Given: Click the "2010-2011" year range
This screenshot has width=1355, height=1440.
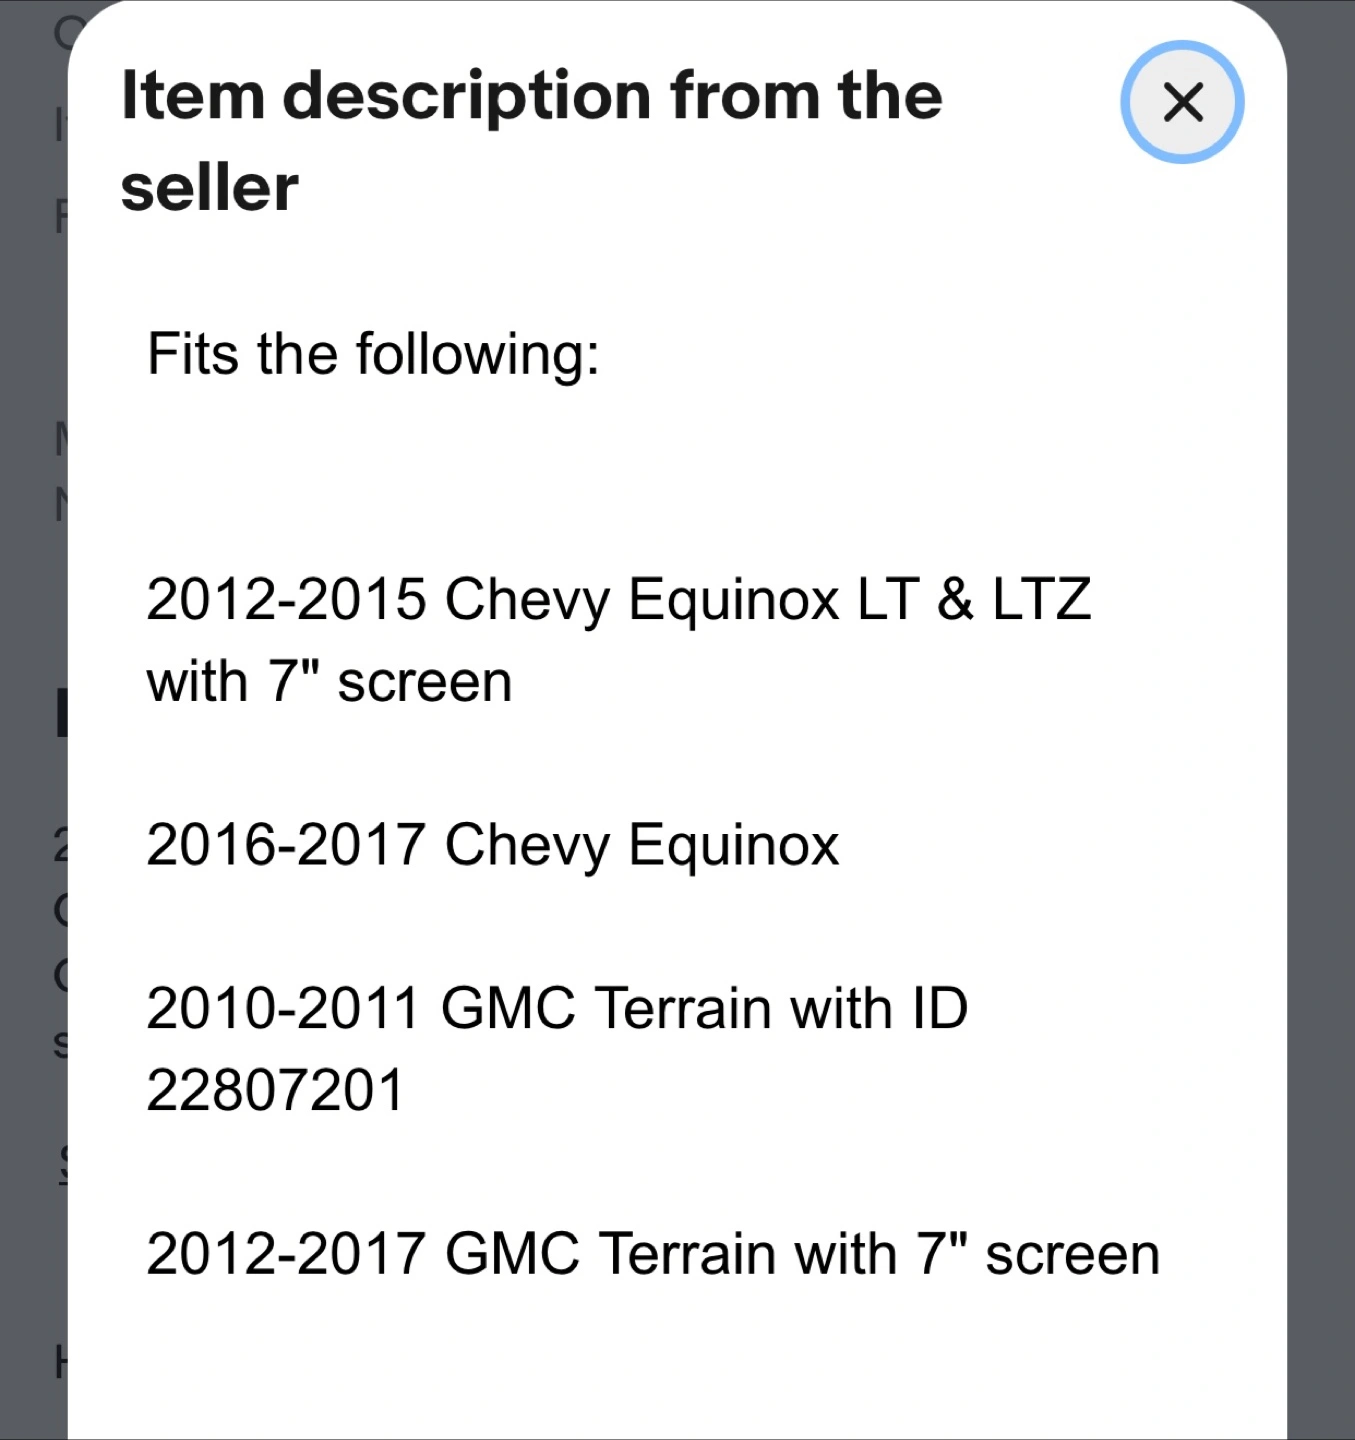Looking at the screenshot, I should pos(283,1008).
